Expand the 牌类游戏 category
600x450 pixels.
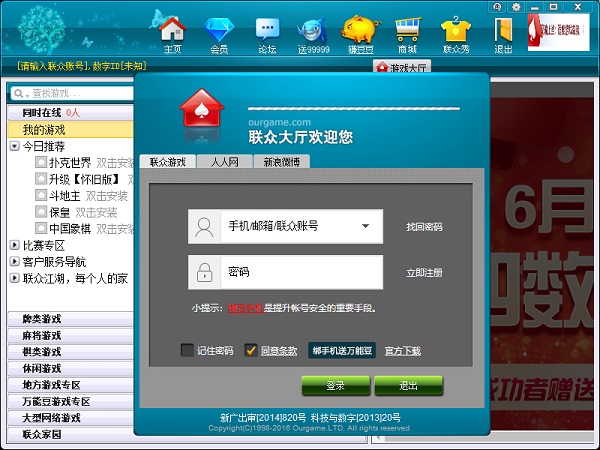tap(70, 319)
